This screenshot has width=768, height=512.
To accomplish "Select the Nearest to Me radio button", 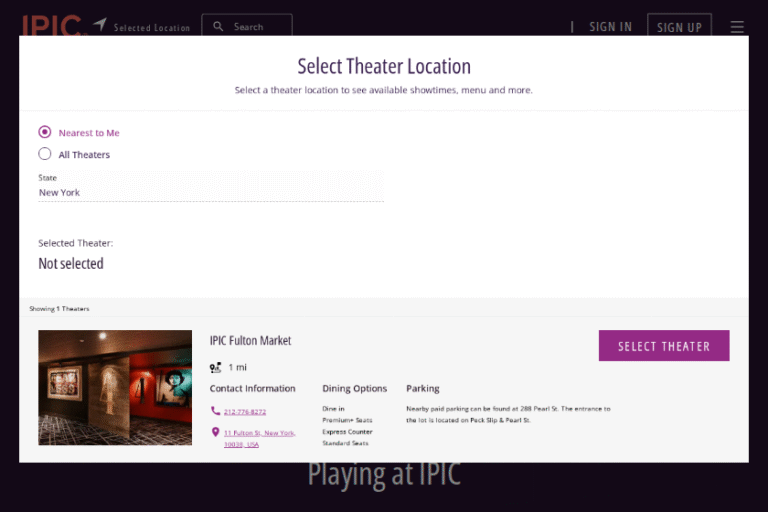I will tap(45, 132).
